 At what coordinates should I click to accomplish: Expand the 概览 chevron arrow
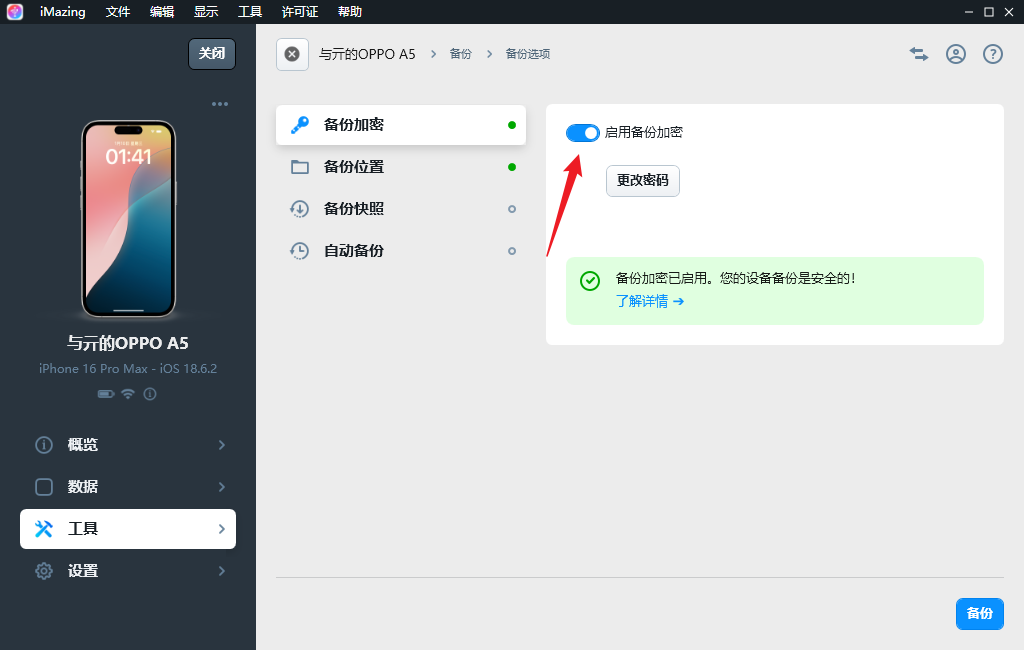tap(222, 445)
